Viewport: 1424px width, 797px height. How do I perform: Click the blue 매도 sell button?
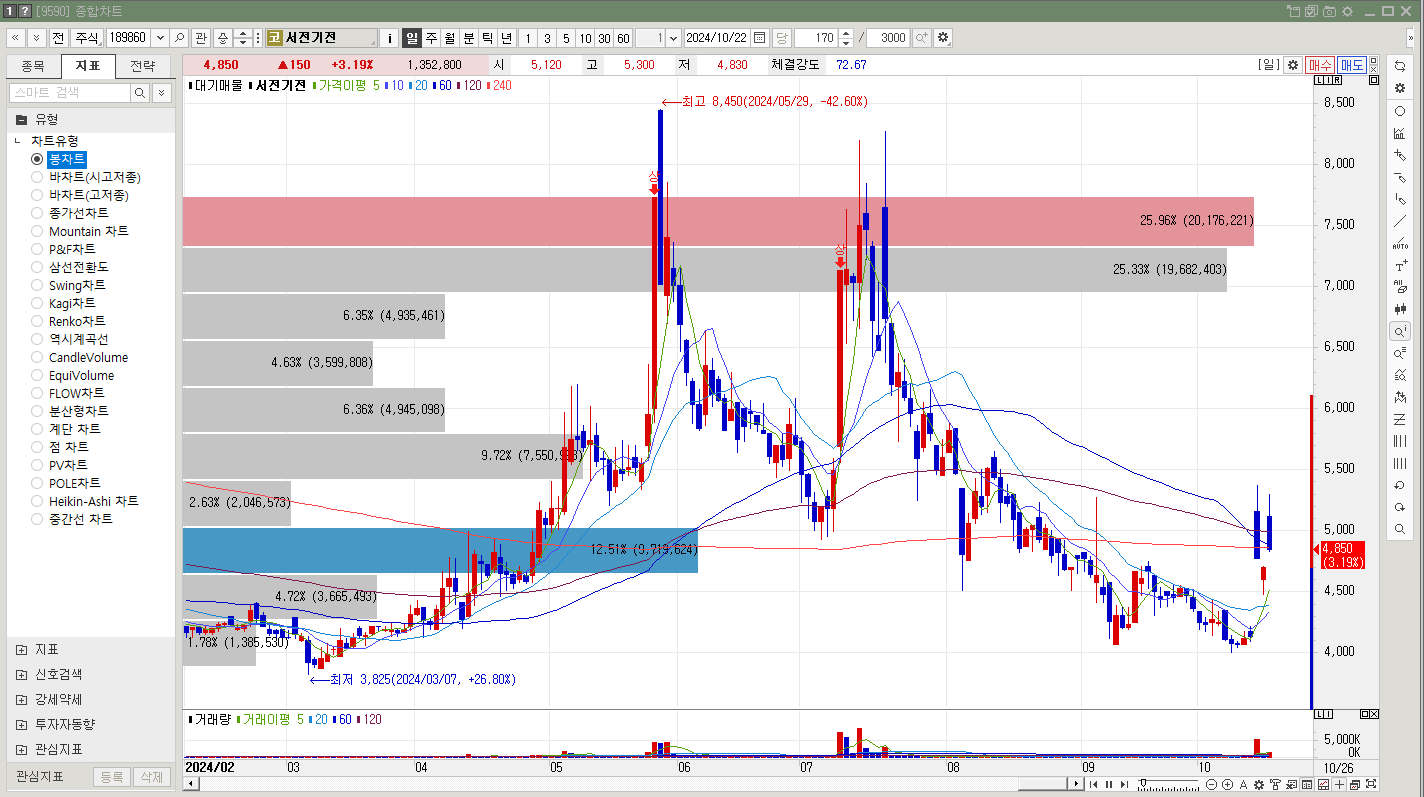tap(1352, 65)
